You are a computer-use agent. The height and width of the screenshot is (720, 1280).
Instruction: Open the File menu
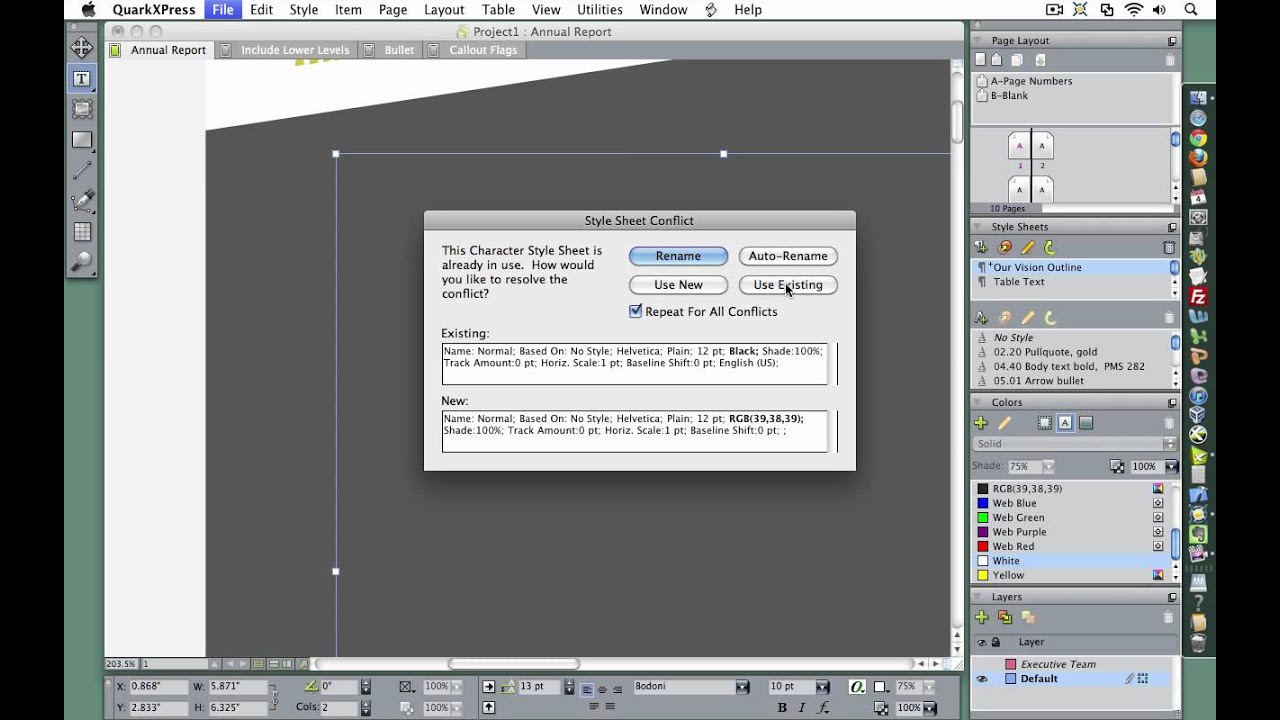pos(223,9)
